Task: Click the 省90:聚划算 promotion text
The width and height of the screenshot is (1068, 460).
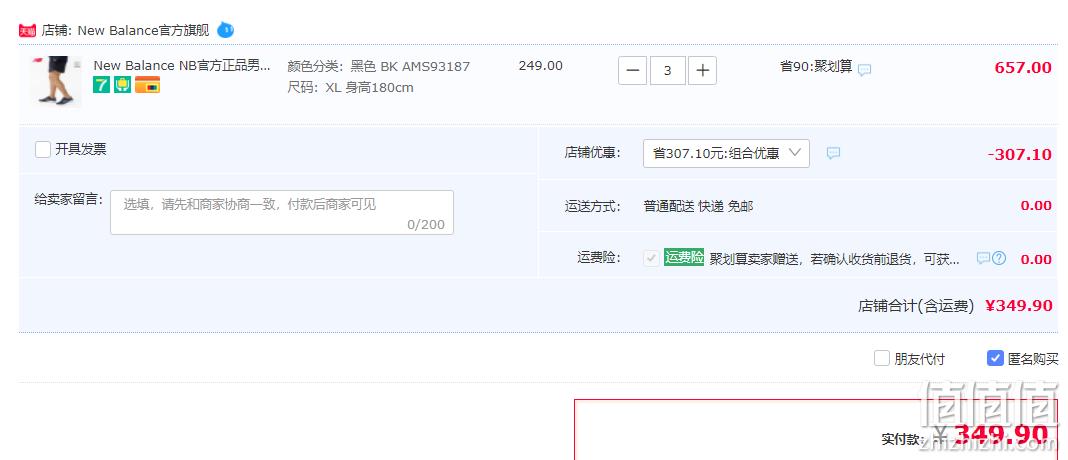Action: tap(816, 66)
